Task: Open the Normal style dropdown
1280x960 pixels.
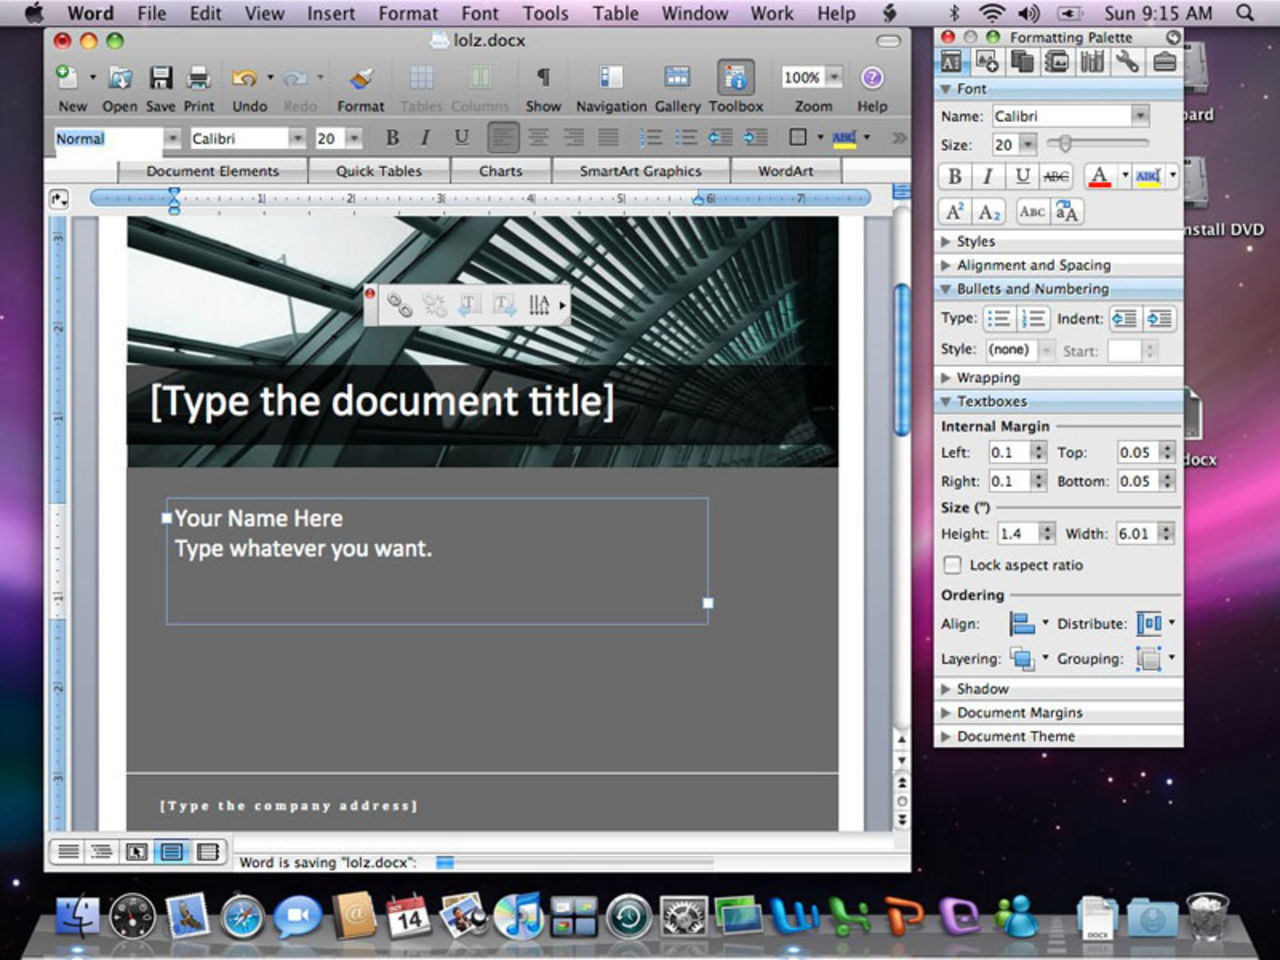Action: (172, 138)
